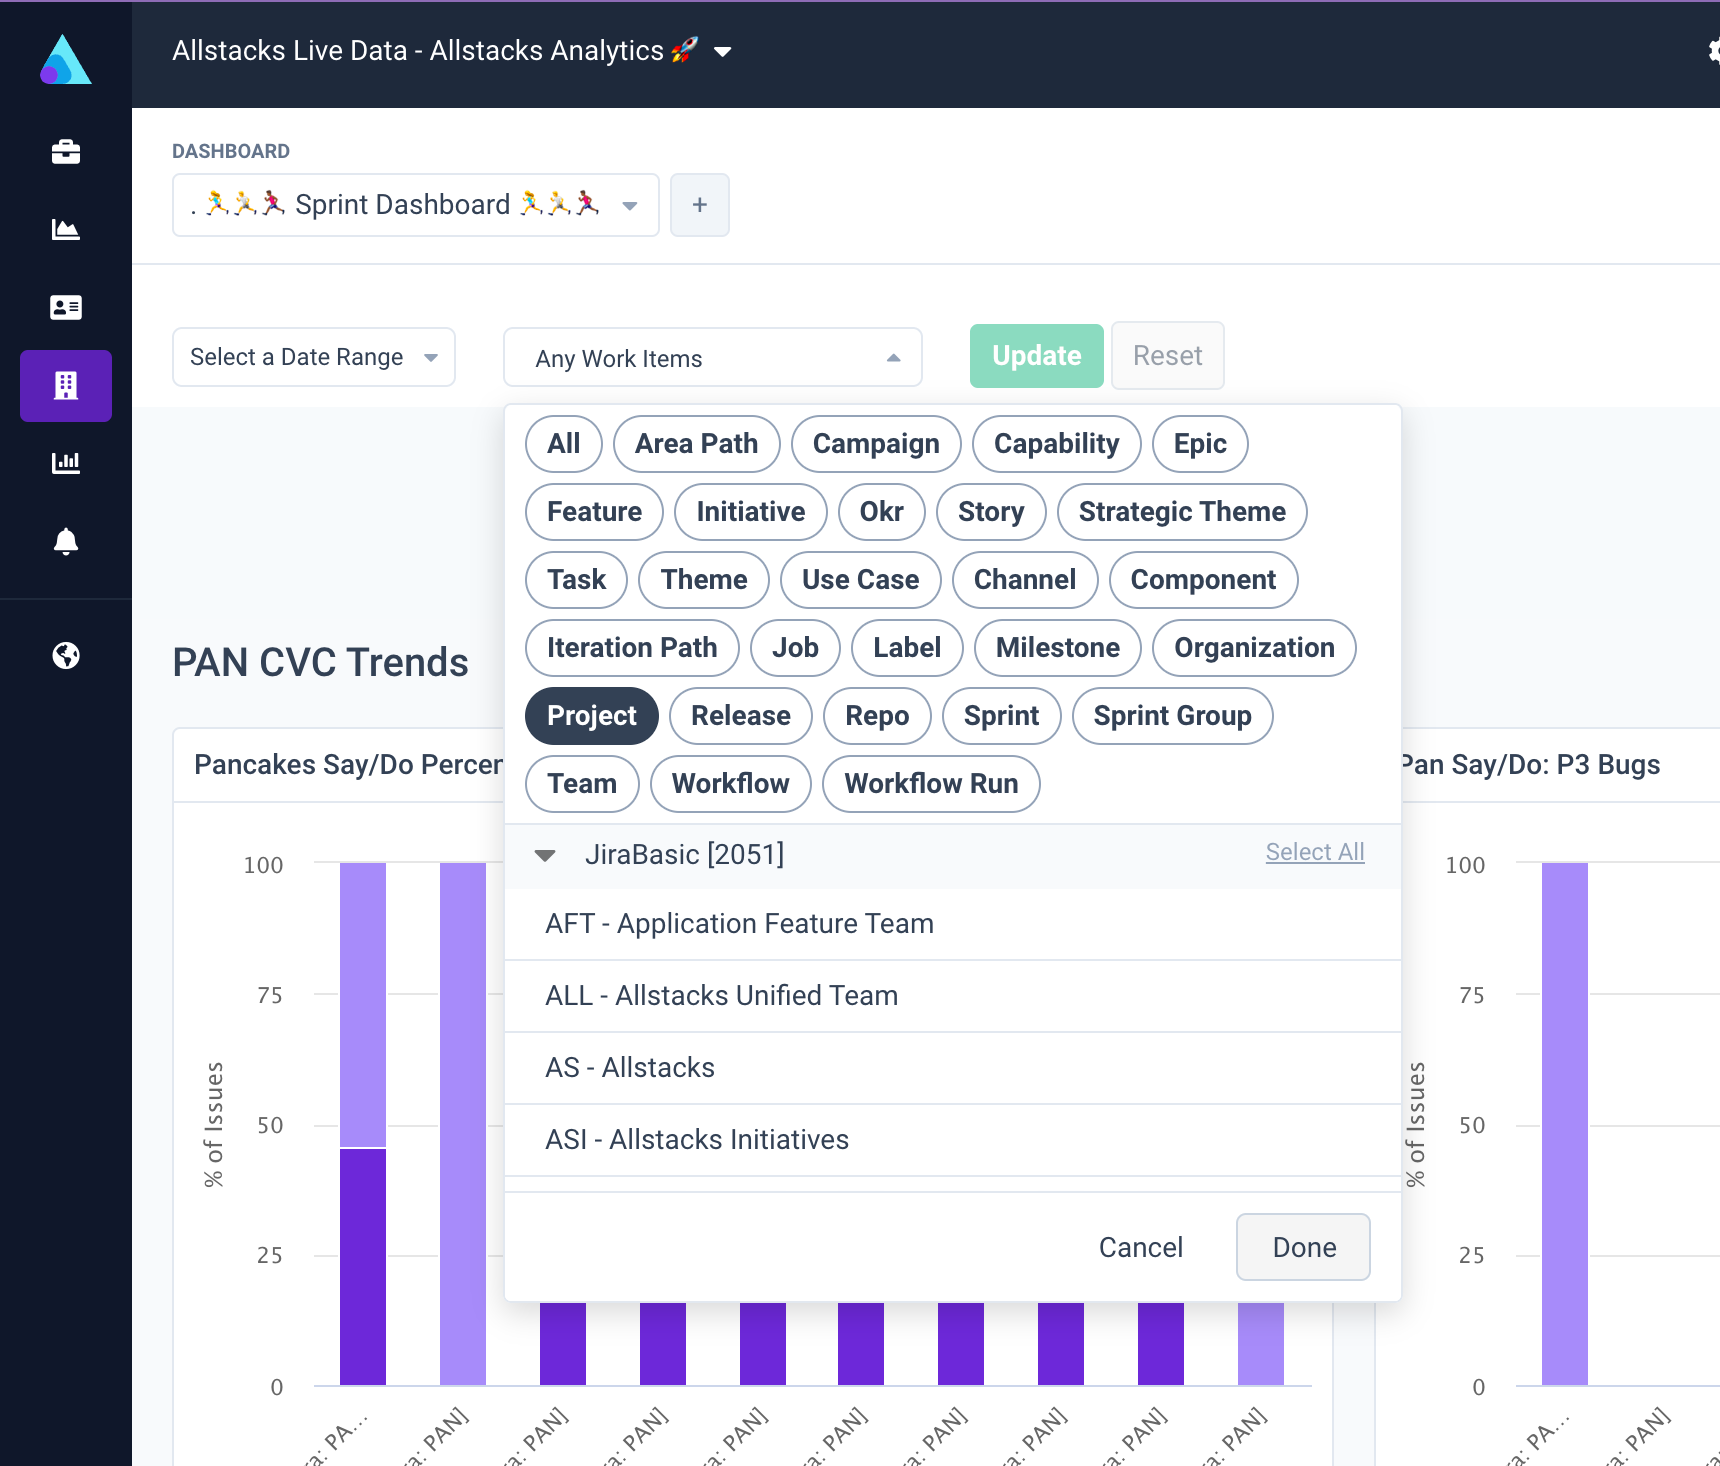Toggle the Feature filter chip
Screen dimensions: 1720x1466
pos(595,512)
